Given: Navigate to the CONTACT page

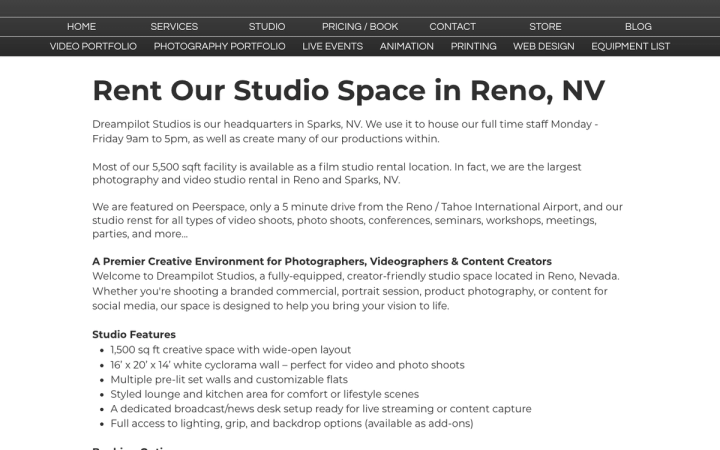Looking at the screenshot, I should (x=452, y=27).
